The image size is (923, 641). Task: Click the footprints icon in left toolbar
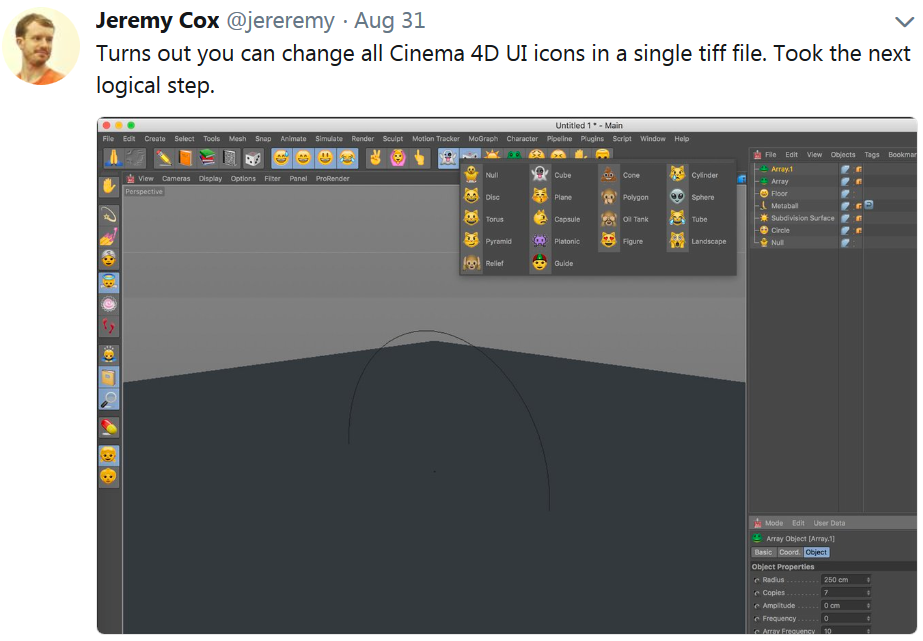(109, 326)
